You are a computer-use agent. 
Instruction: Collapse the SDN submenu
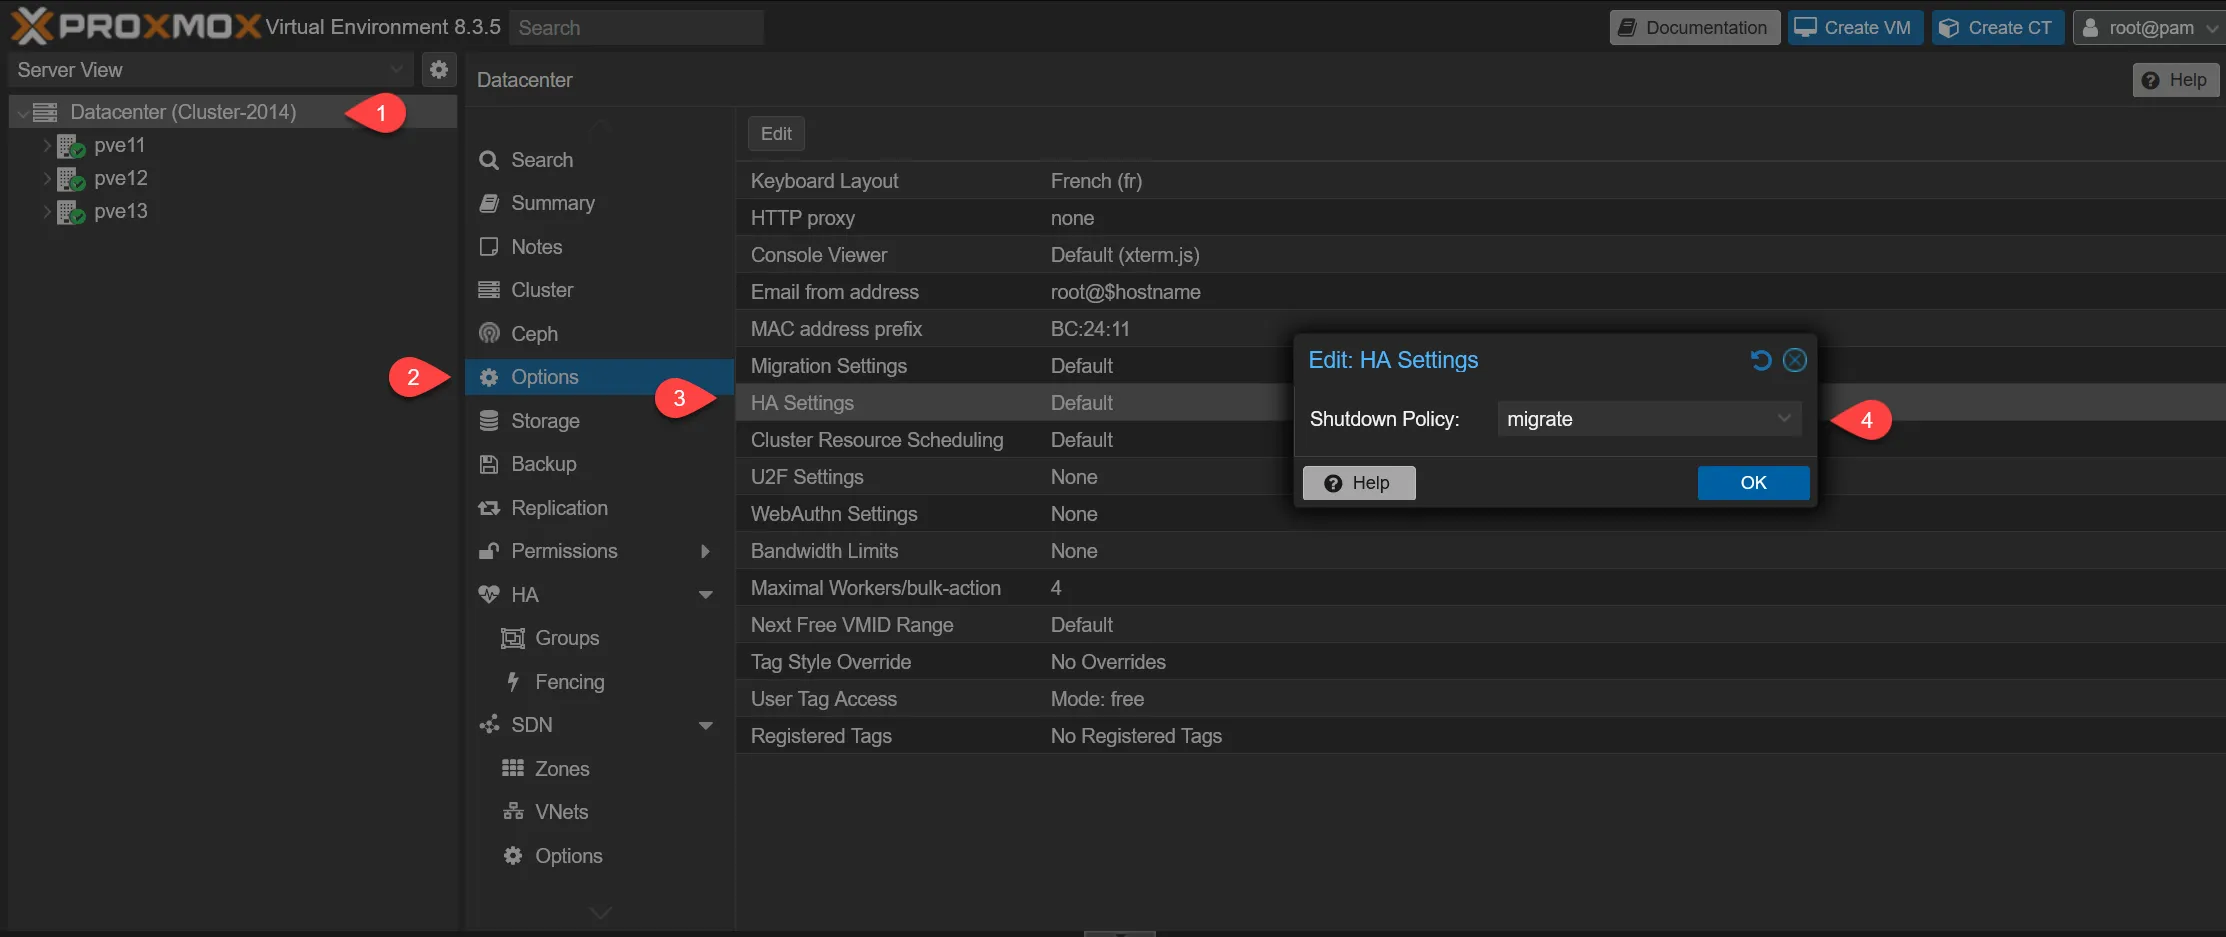pos(705,725)
